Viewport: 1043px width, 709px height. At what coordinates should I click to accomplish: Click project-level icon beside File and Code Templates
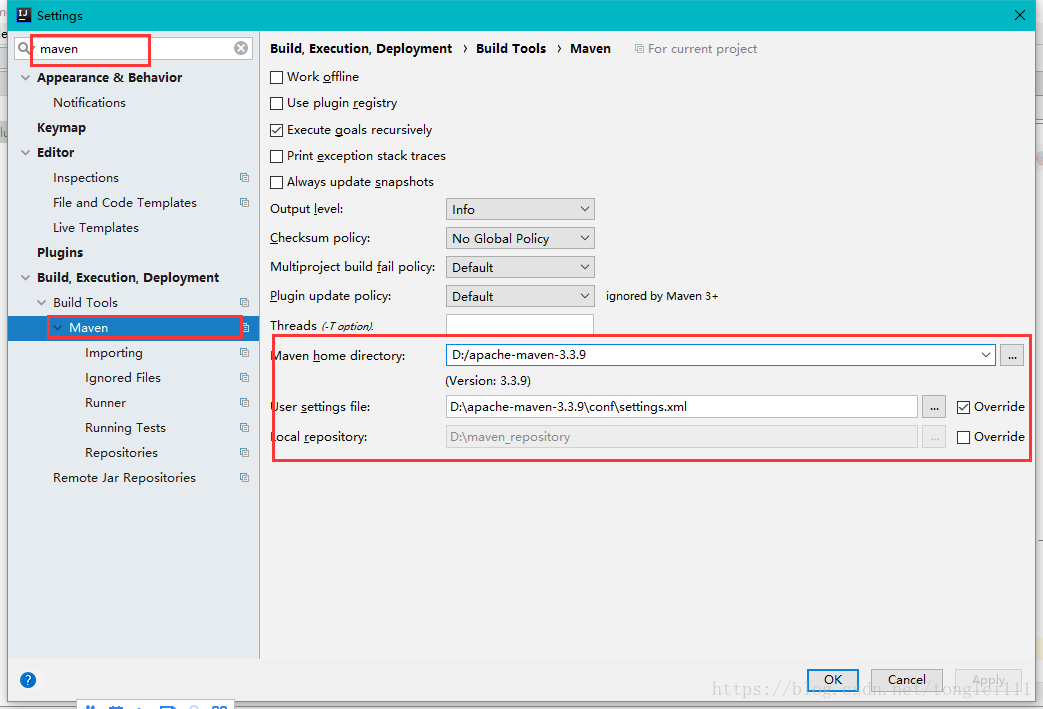point(244,202)
